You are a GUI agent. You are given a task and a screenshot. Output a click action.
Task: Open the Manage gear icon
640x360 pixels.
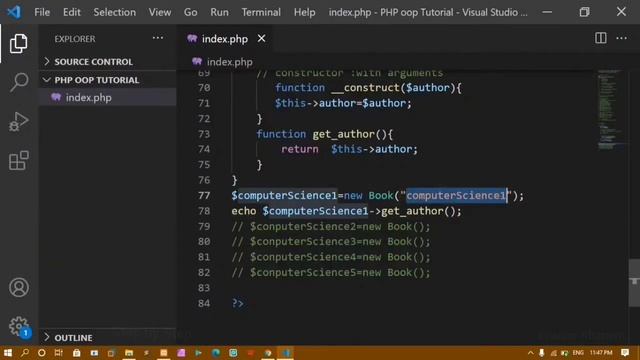pyautogui.click(x=19, y=326)
